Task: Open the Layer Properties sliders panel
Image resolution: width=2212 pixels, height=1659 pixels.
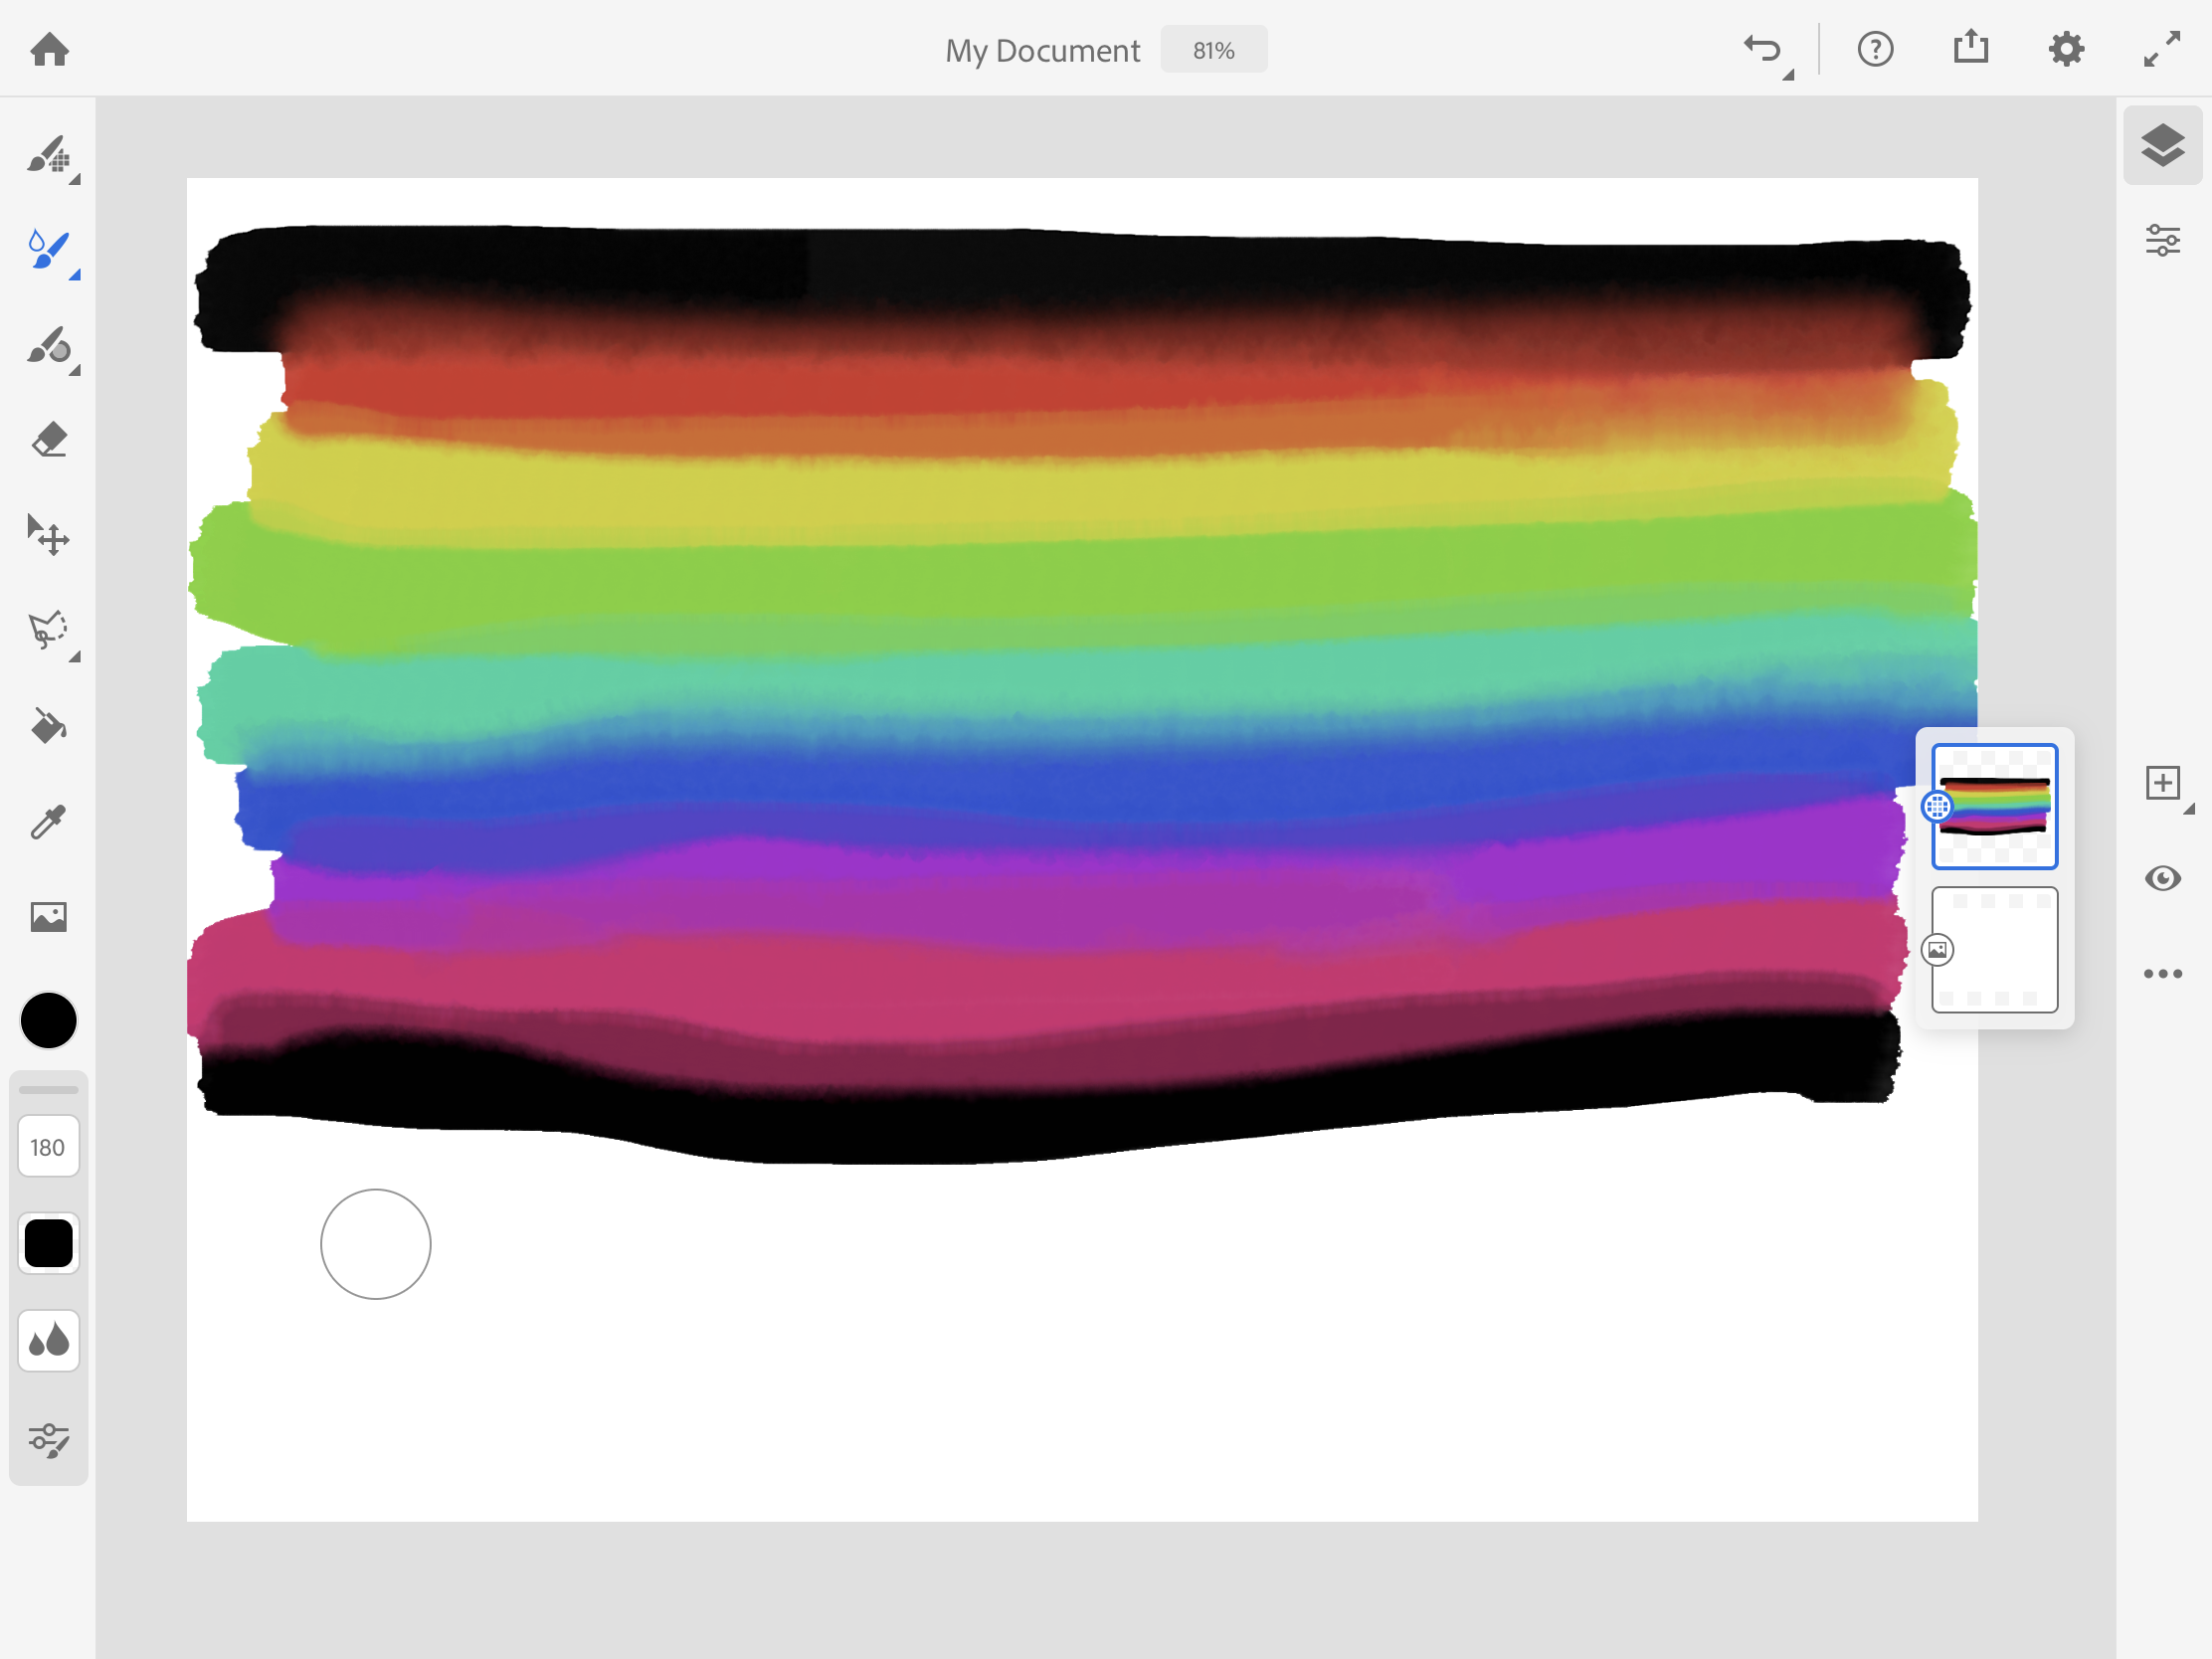Action: [2163, 239]
